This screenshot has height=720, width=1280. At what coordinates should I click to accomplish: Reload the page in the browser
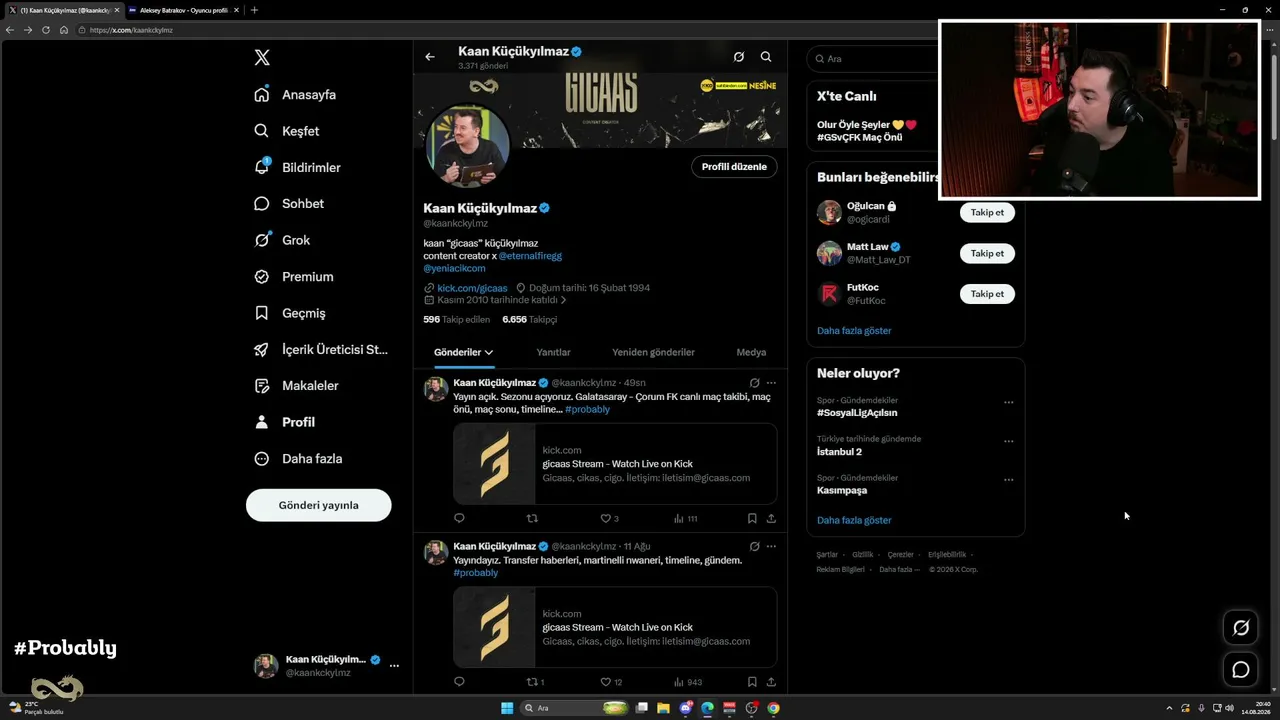45,30
